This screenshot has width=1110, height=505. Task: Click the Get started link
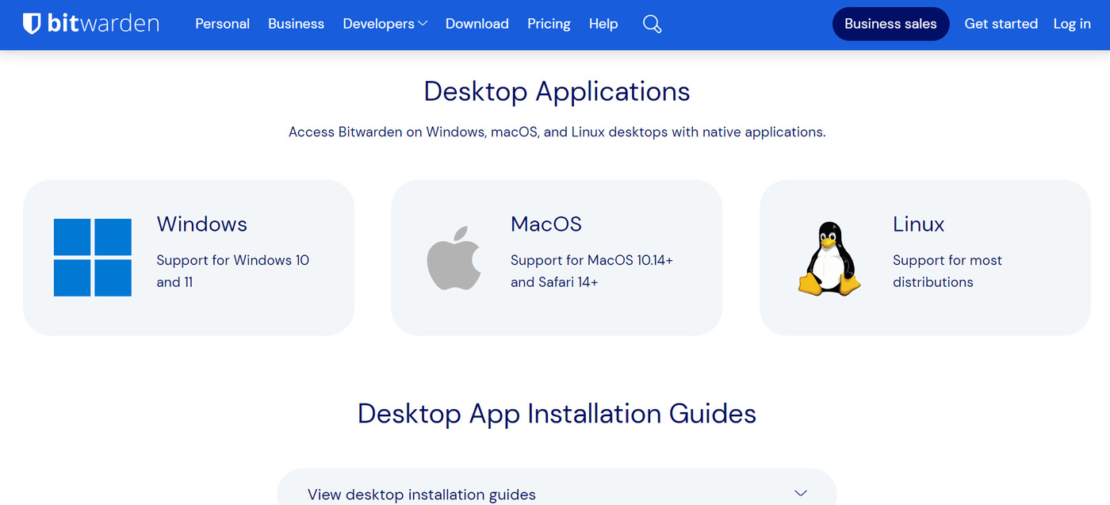tap(1001, 24)
